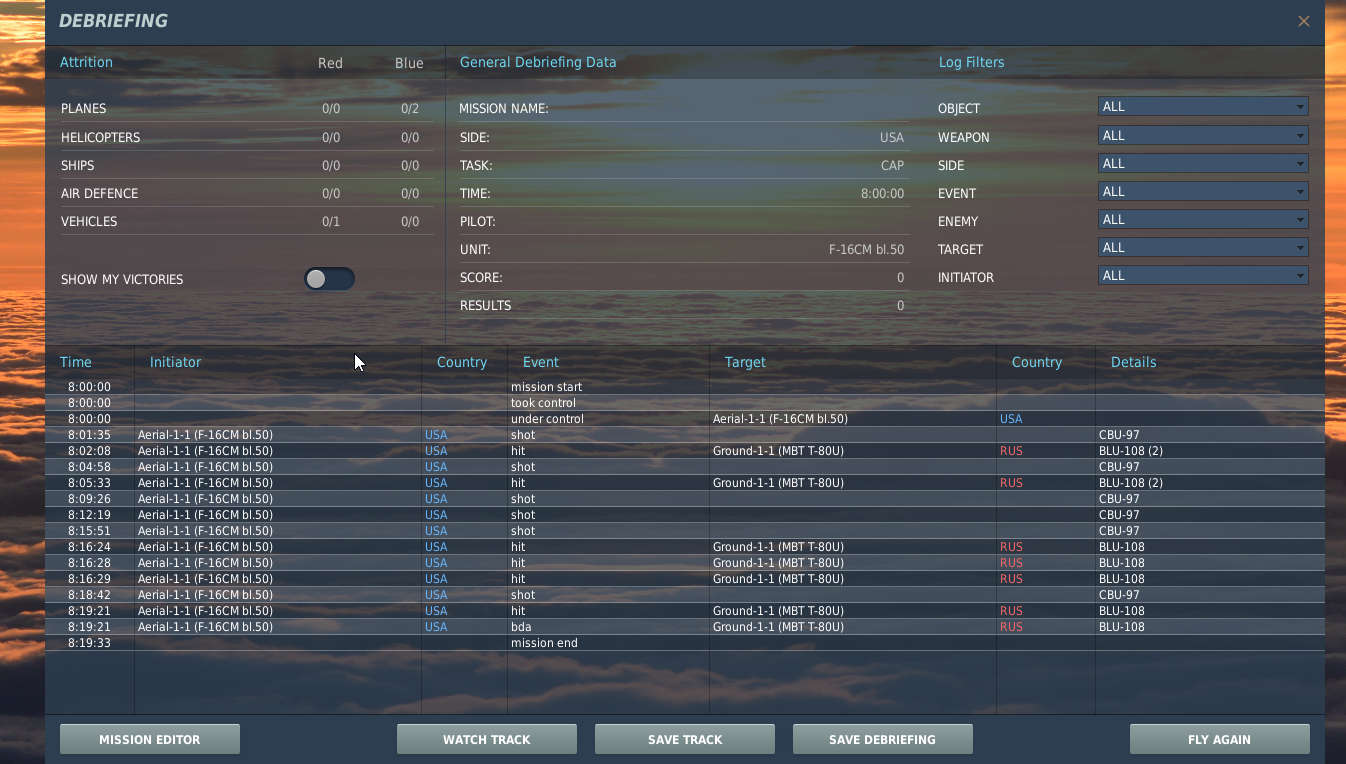
Task: Select the 8:15:51 shot row
Action: (685, 531)
